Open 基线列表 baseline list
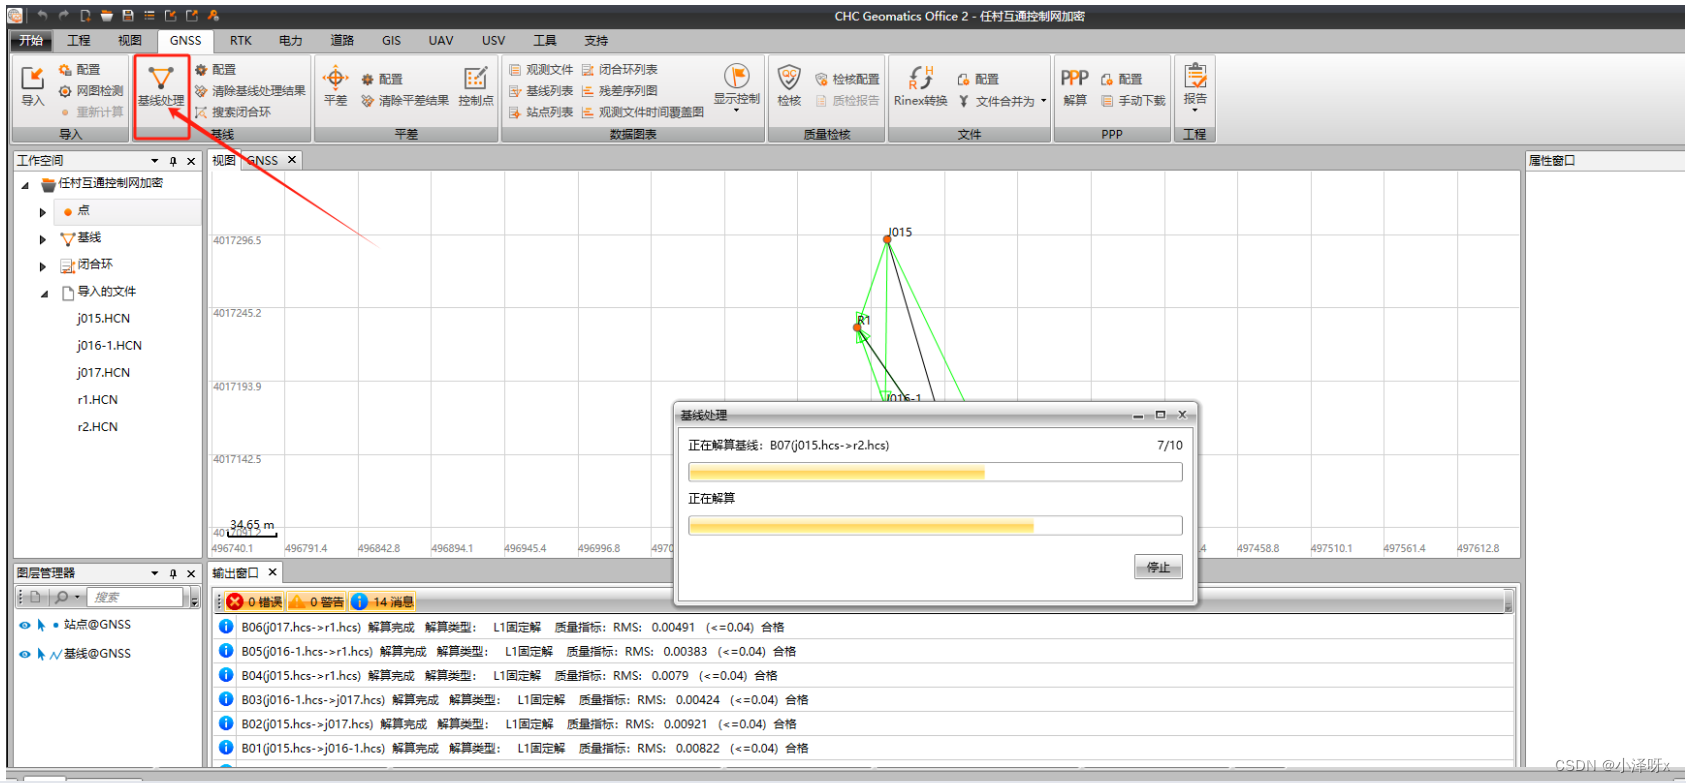This screenshot has width=1686, height=783. tap(541, 91)
